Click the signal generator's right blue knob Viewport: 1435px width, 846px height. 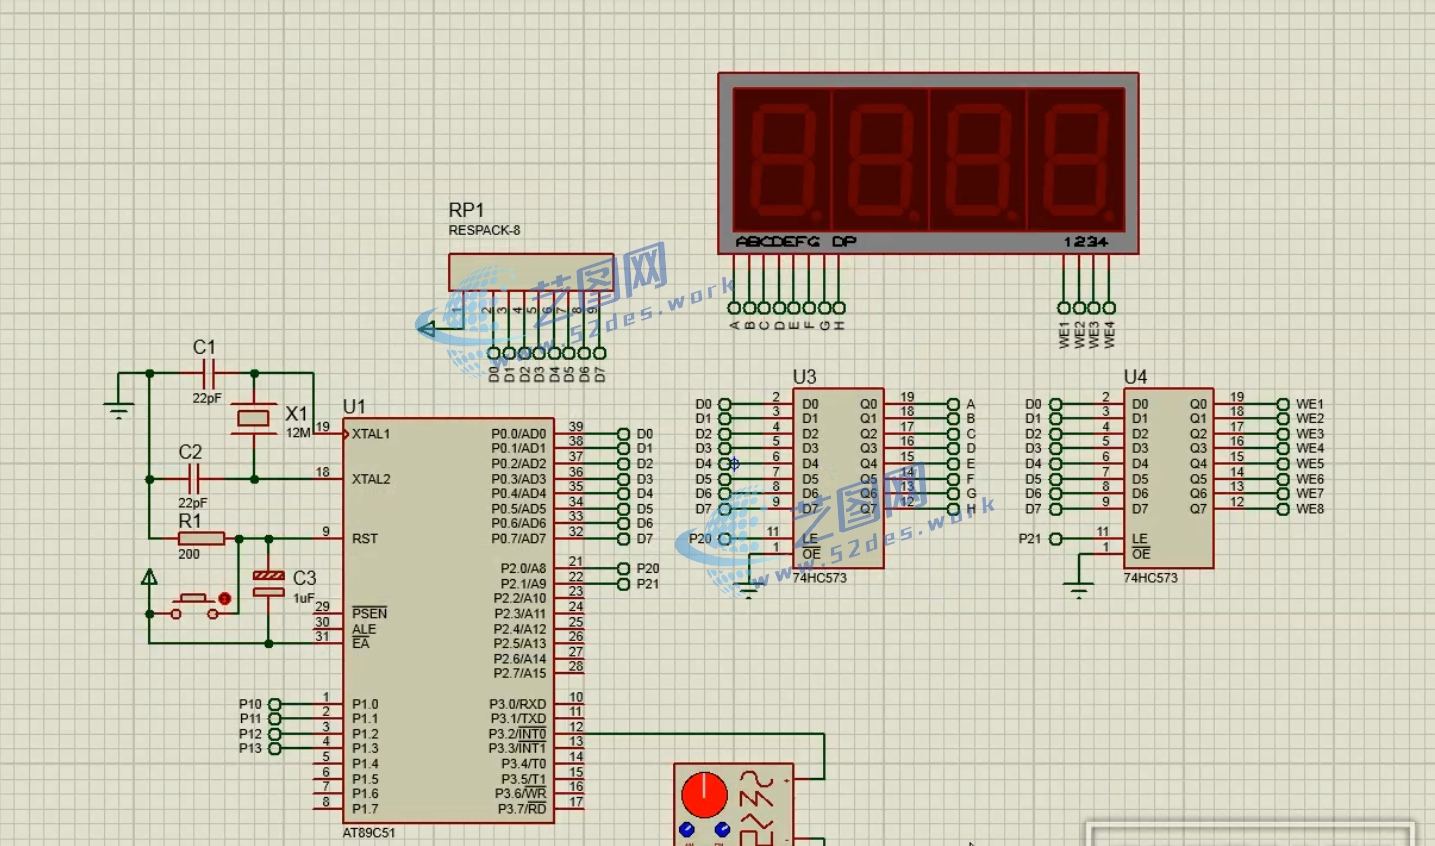pos(722,830)
